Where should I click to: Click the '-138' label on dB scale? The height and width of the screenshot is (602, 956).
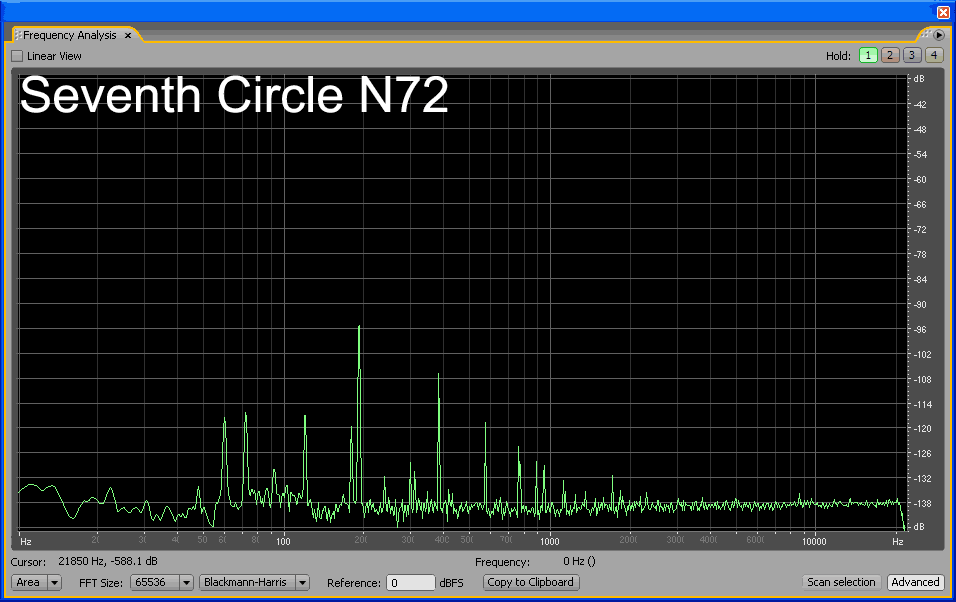tap(922, 504)
